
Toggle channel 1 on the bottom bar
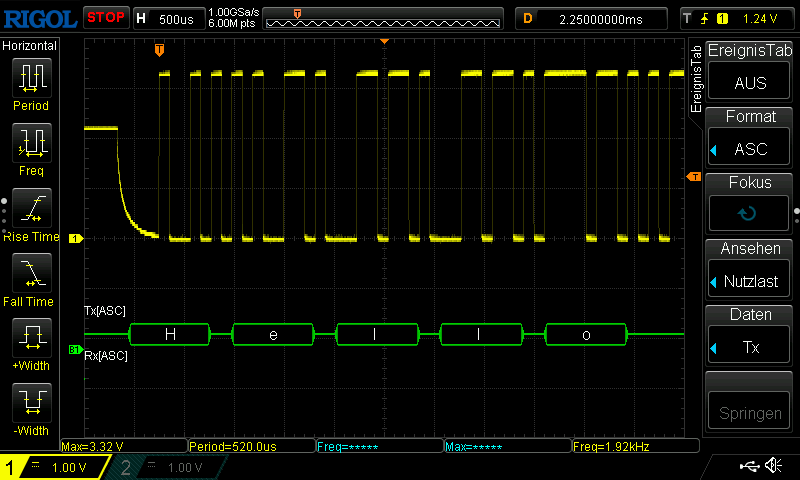54,467
